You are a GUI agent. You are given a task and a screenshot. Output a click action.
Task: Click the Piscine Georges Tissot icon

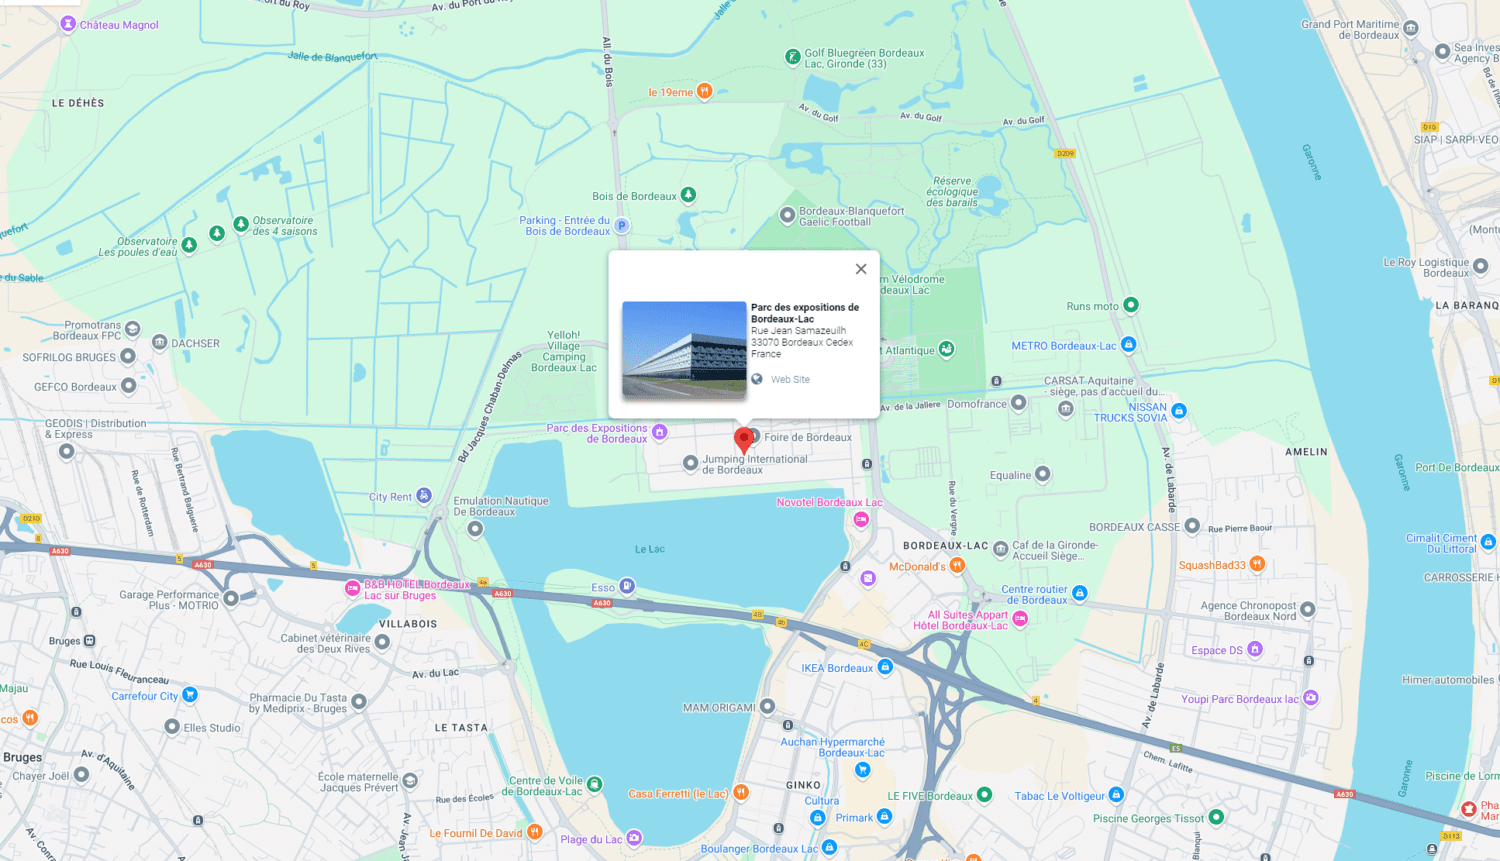click(x=1216, y=817)
